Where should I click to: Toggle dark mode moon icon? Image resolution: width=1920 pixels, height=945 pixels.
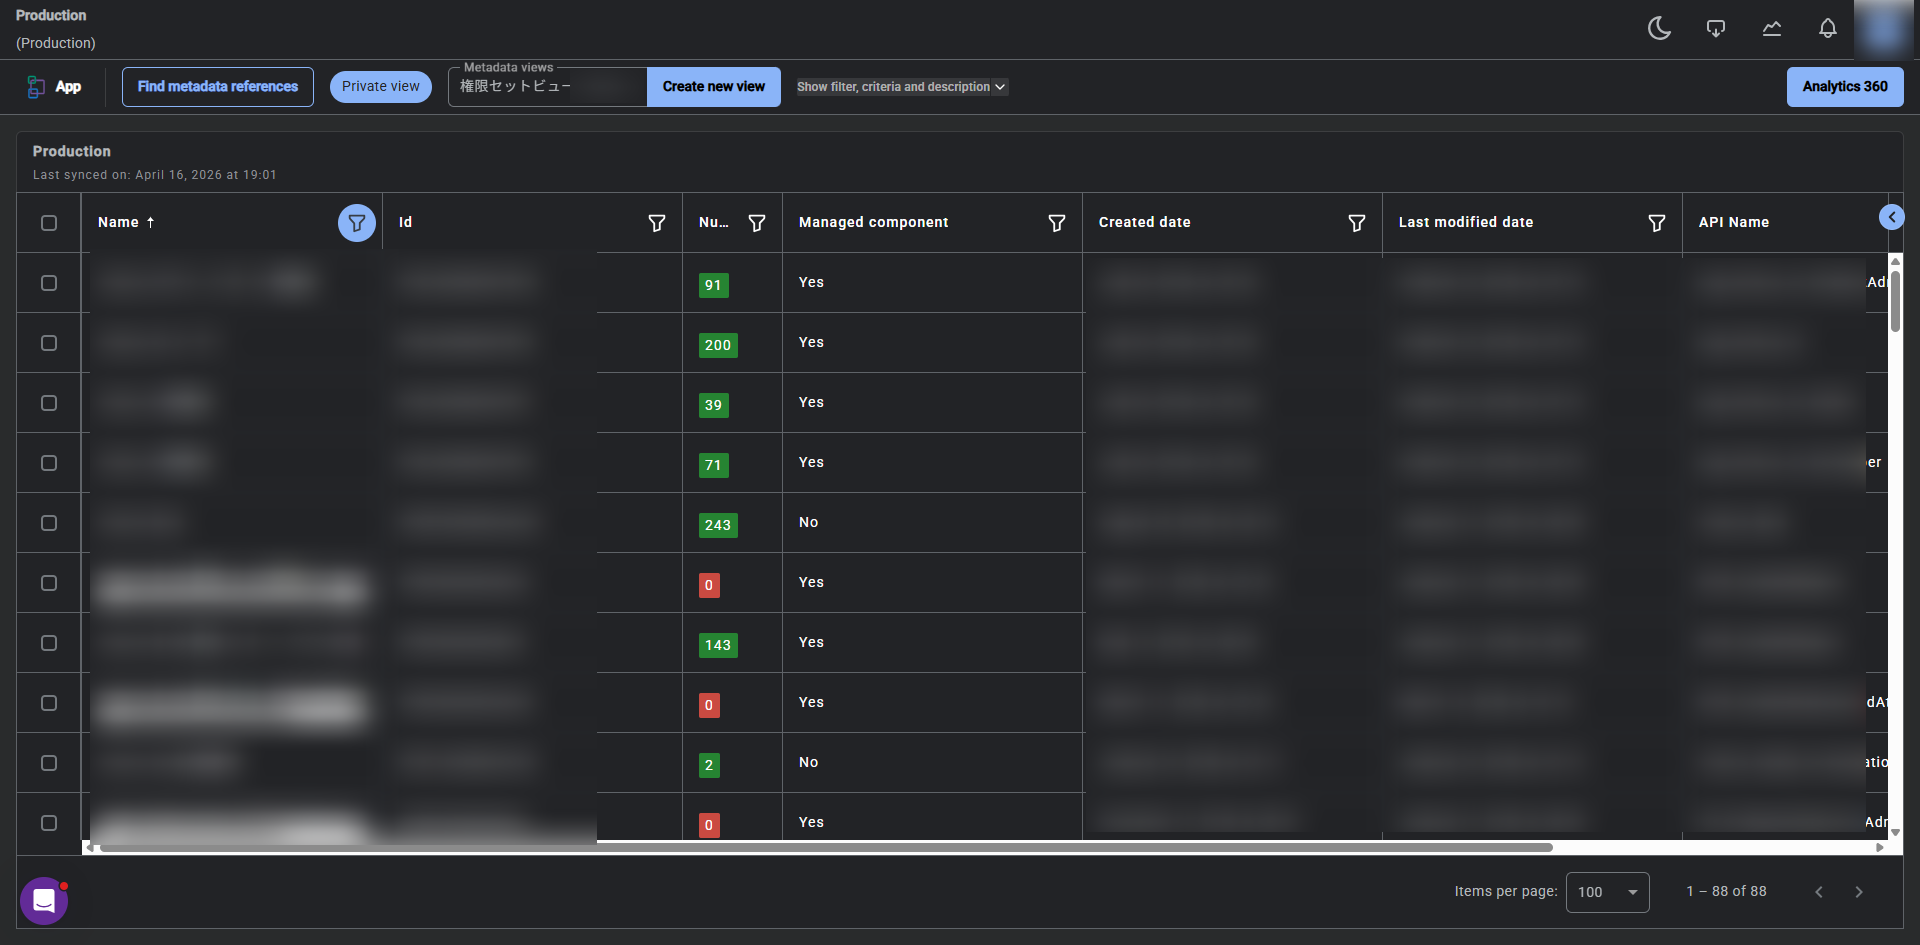coord(1659,29)
